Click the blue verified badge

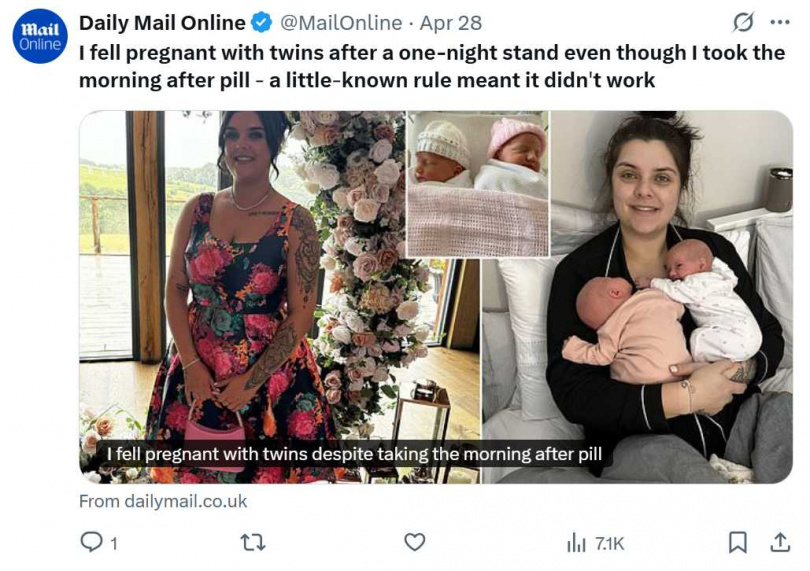coord(259,22)
